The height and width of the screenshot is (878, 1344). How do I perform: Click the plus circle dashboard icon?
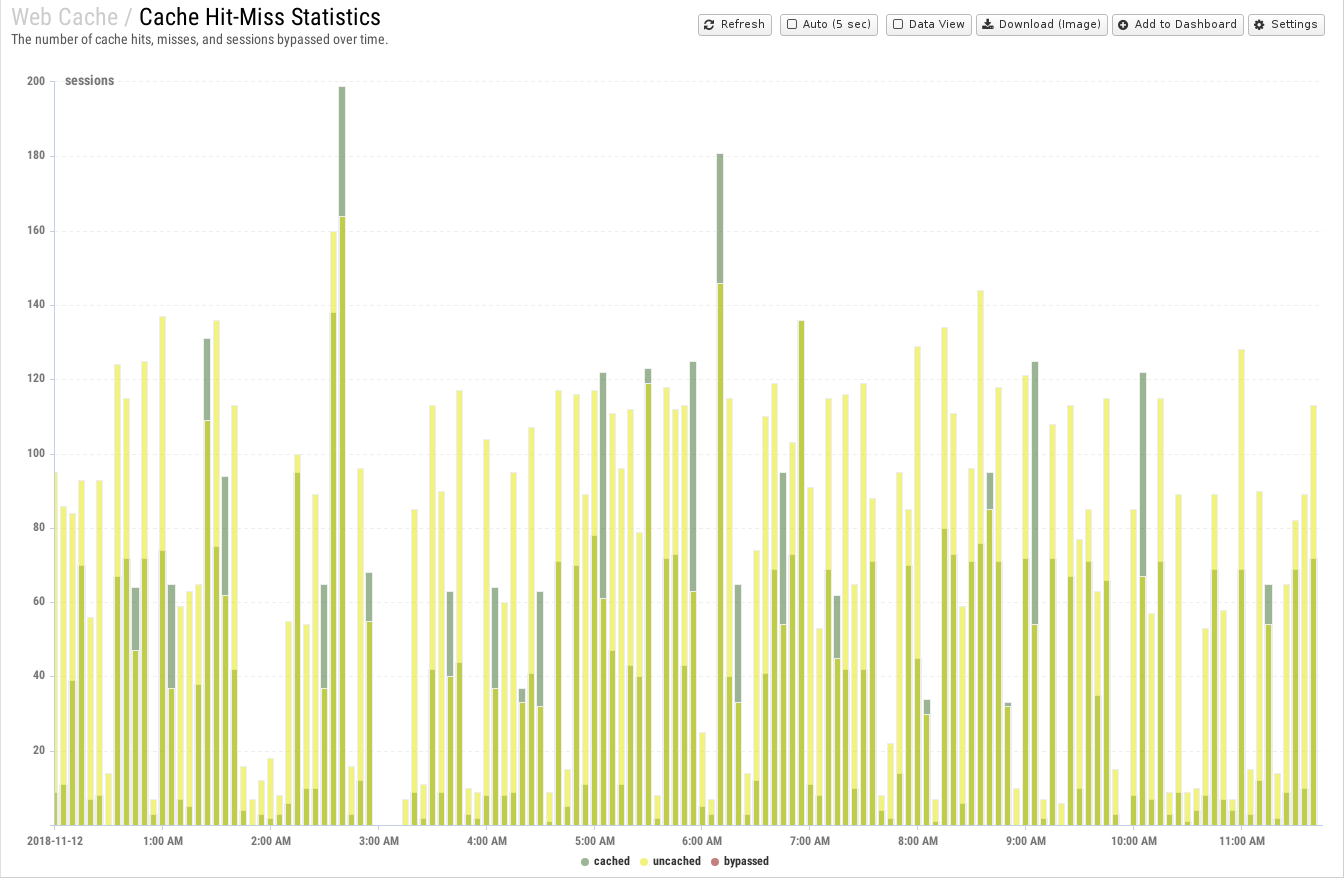click(1123, 24)
